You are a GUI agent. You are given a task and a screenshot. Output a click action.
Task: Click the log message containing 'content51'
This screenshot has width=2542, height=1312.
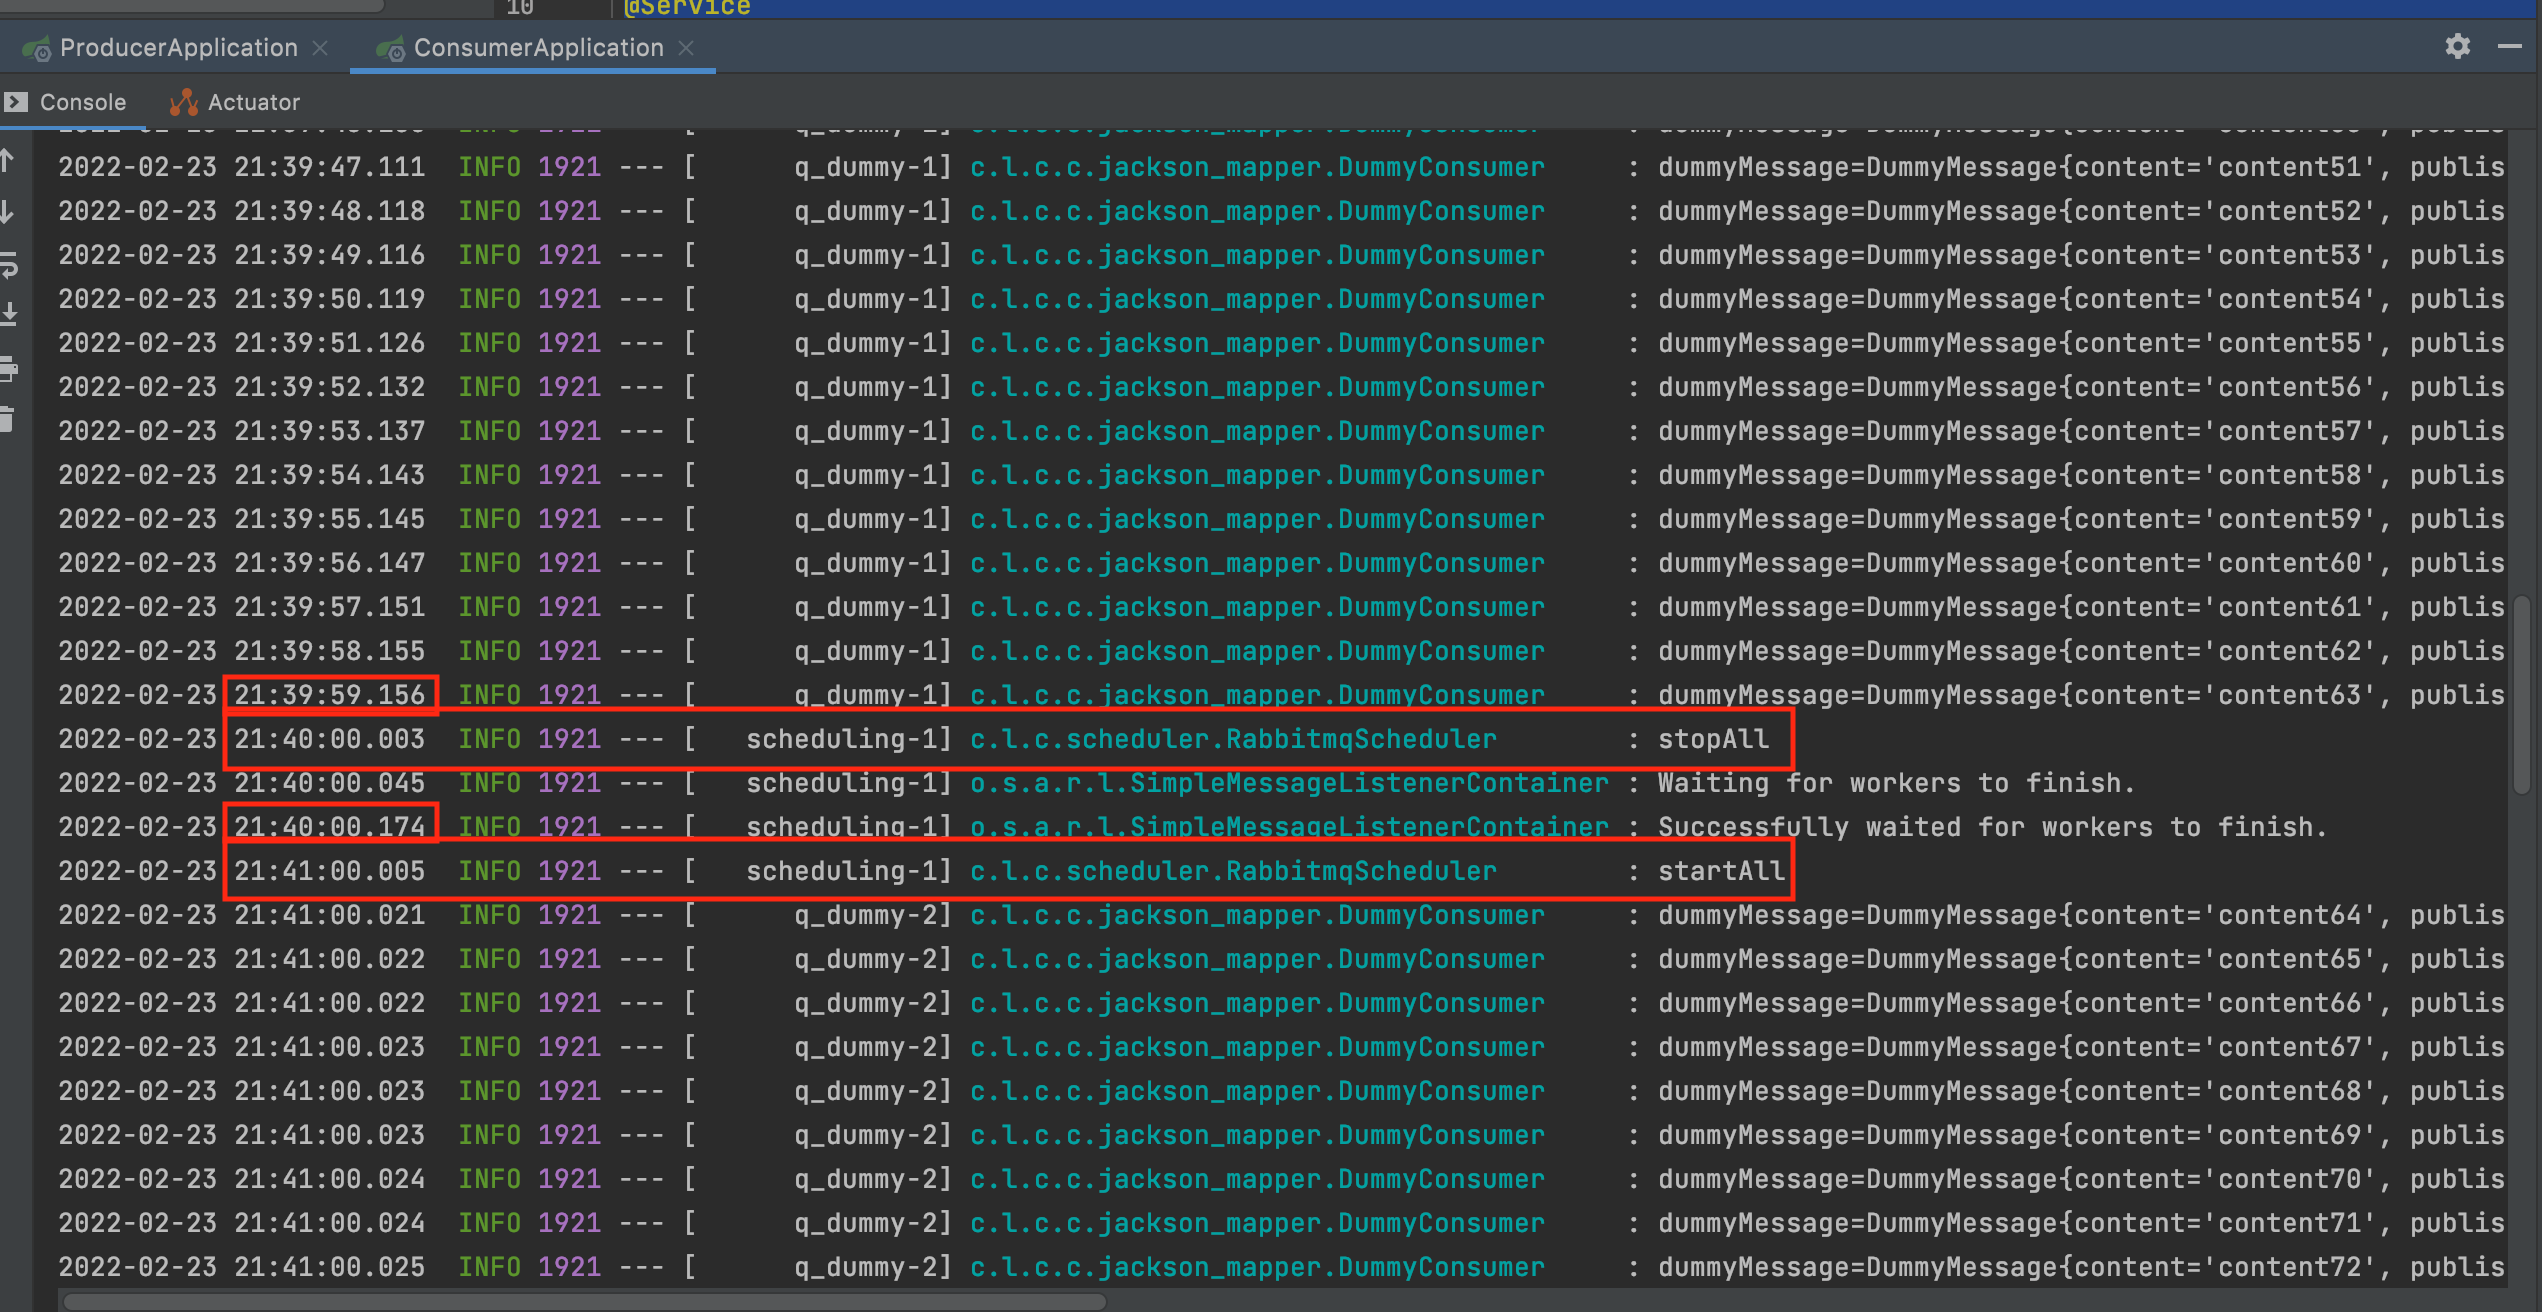pos(2081,167)
